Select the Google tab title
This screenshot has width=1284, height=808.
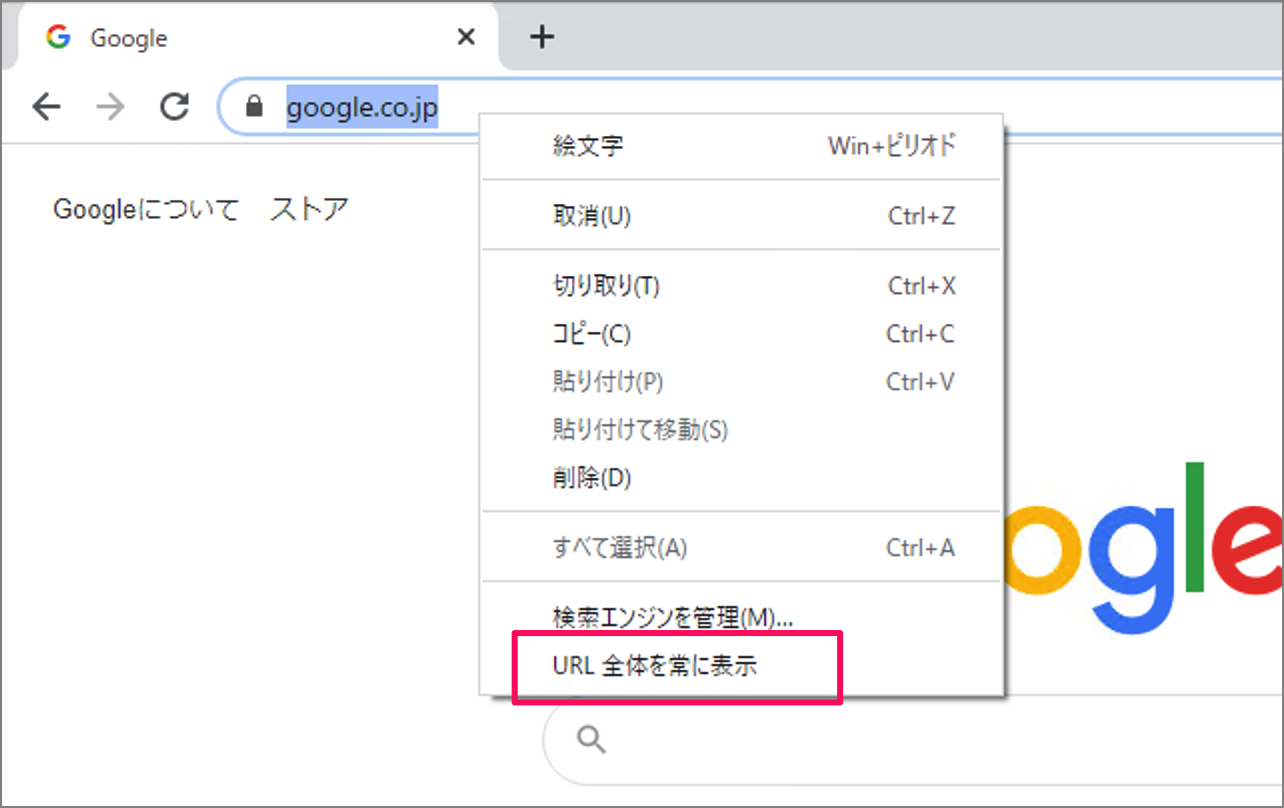click(129, 38)
